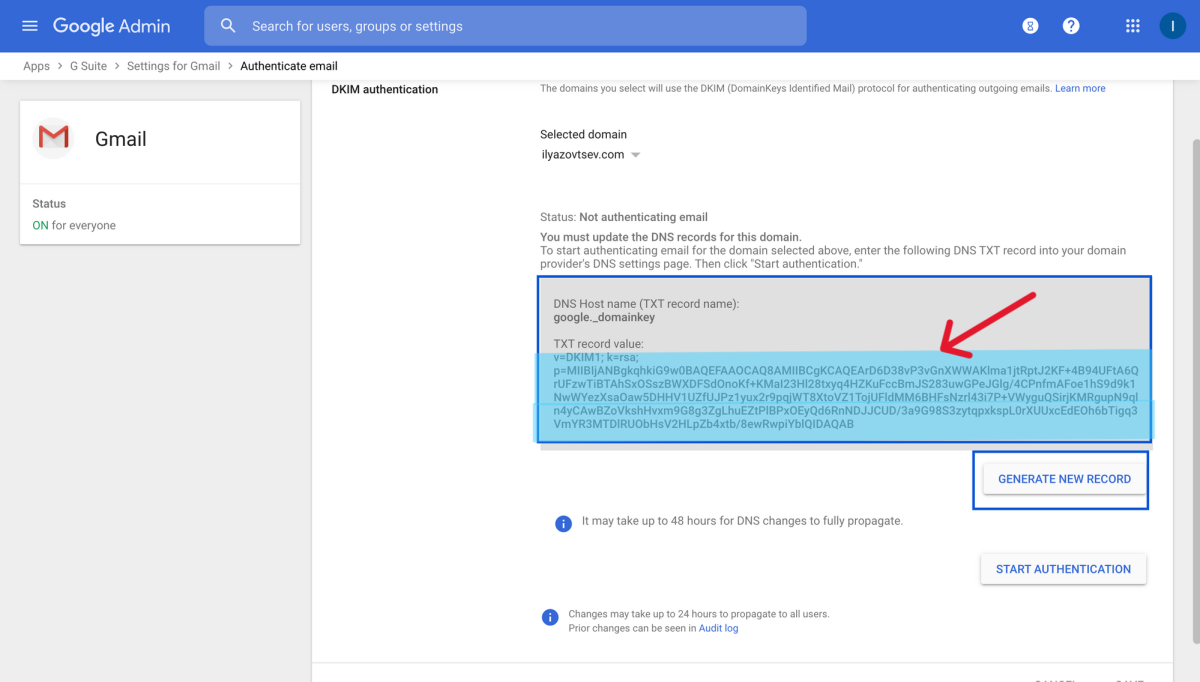Open the support assistant icon
This screenshot has height=682, width=1200.
(x=1030, y=26)
